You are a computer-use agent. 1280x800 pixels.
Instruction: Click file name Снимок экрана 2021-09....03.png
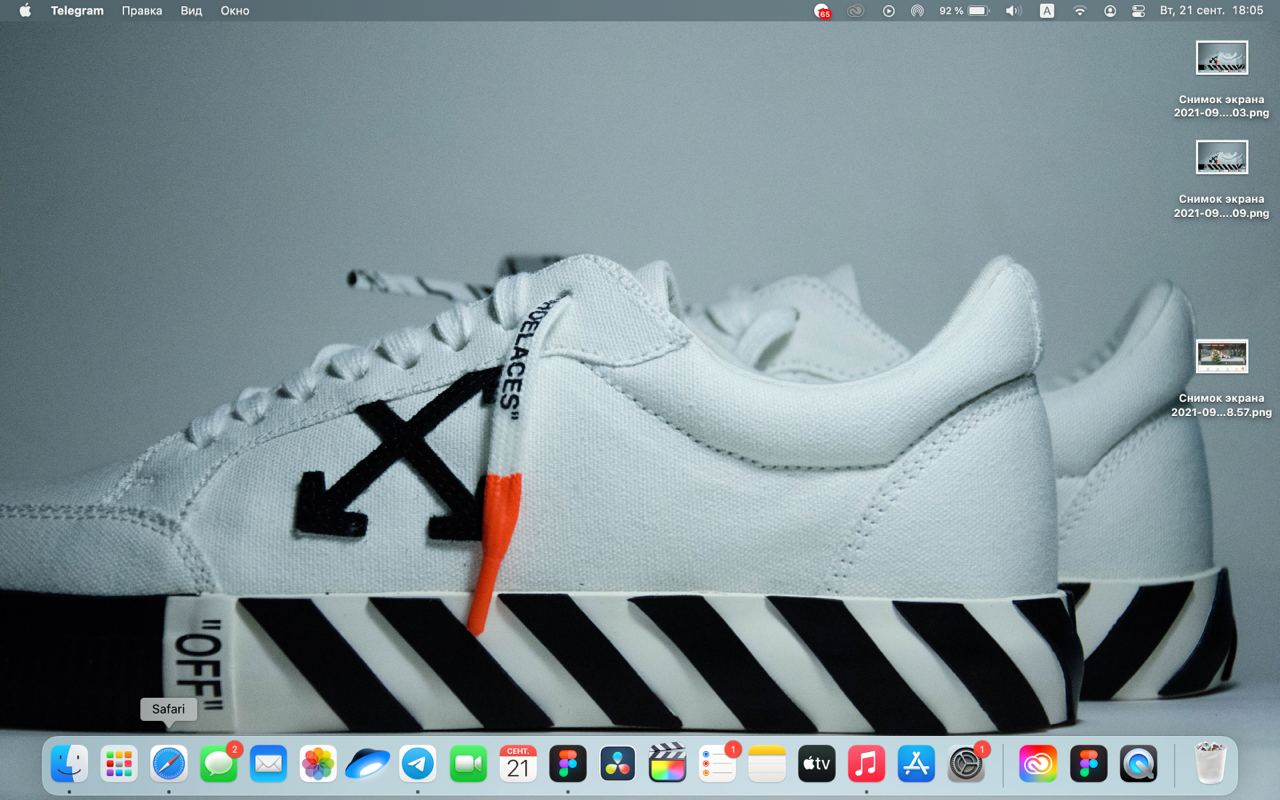point(1221,106)
